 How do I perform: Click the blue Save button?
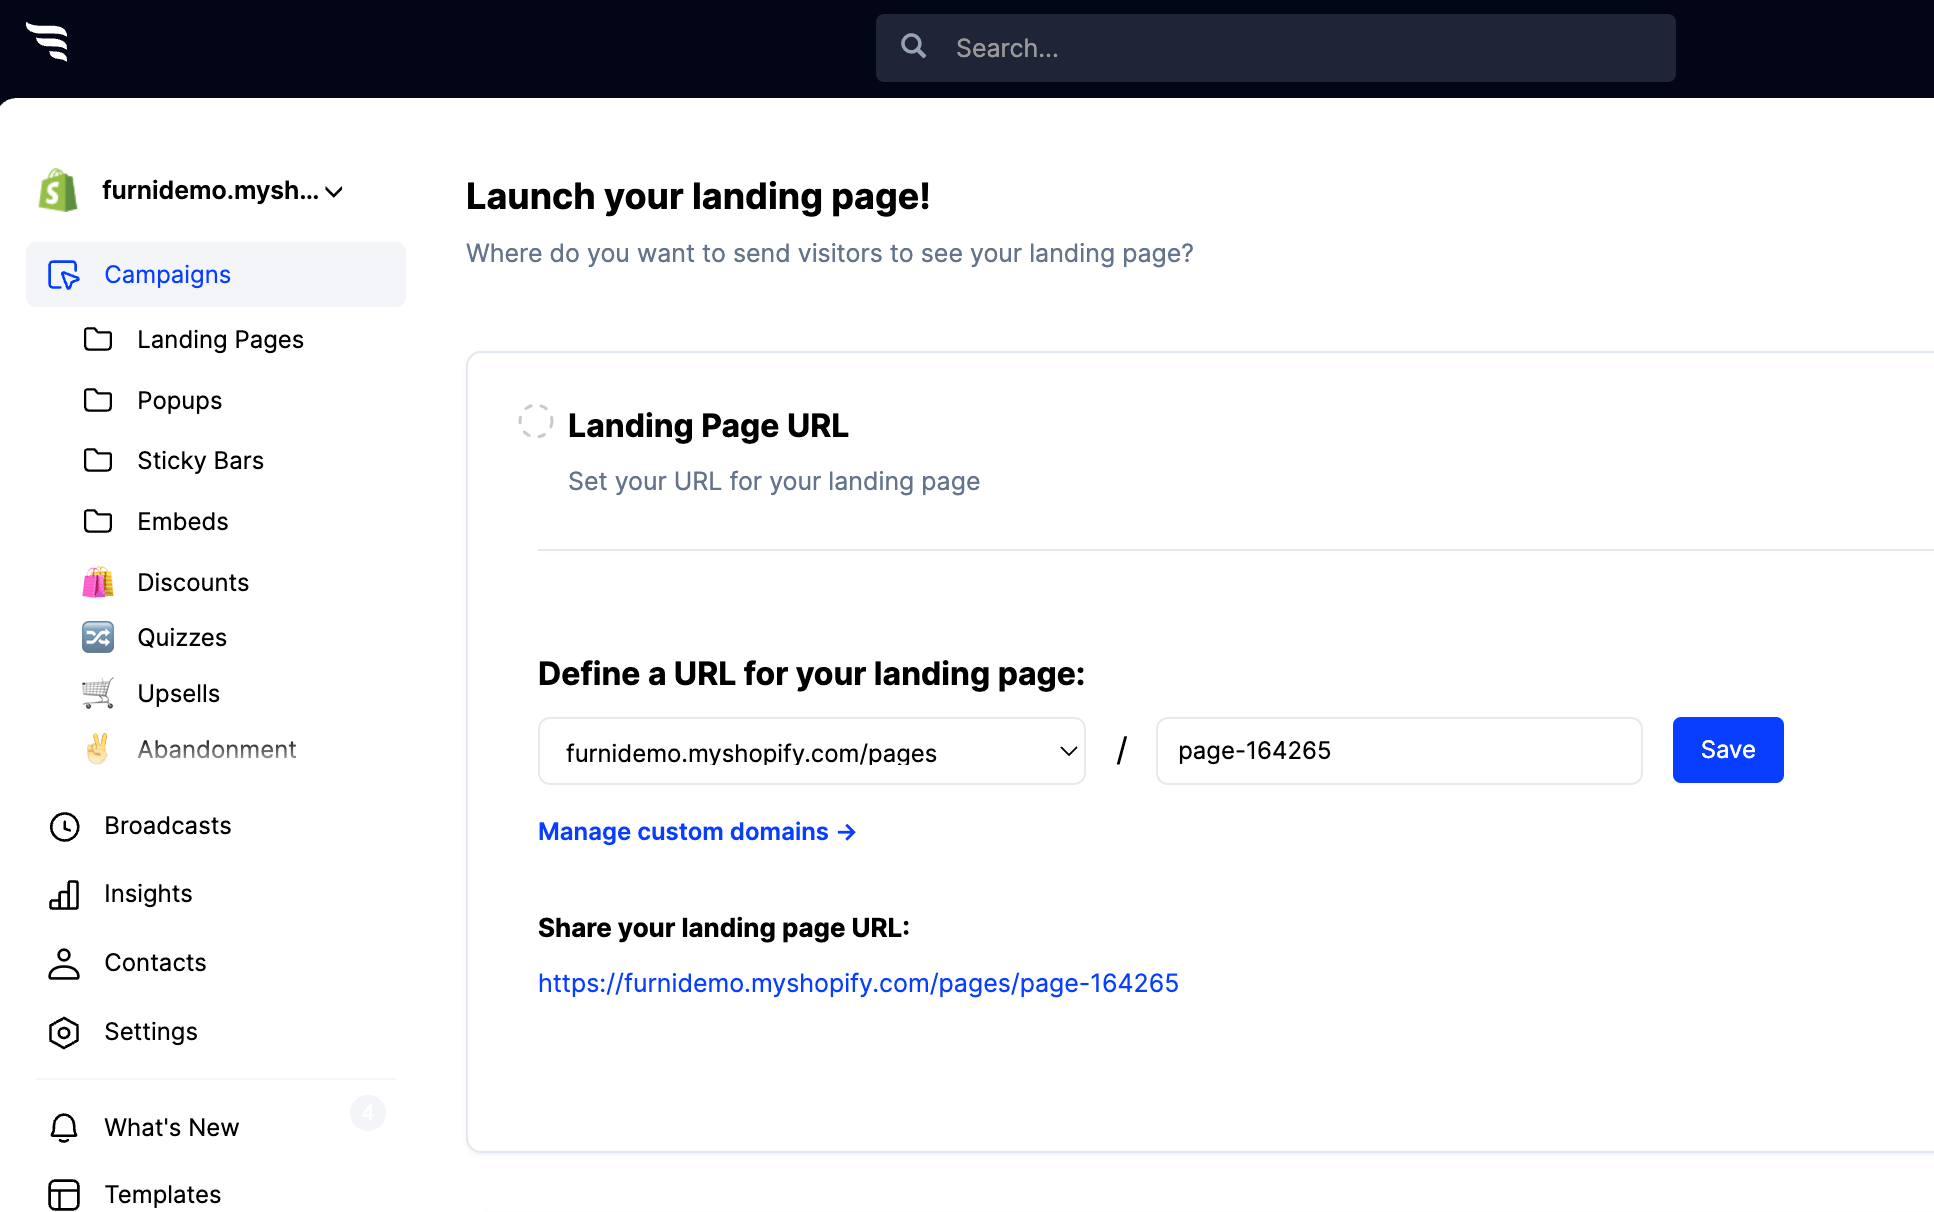1728,750
